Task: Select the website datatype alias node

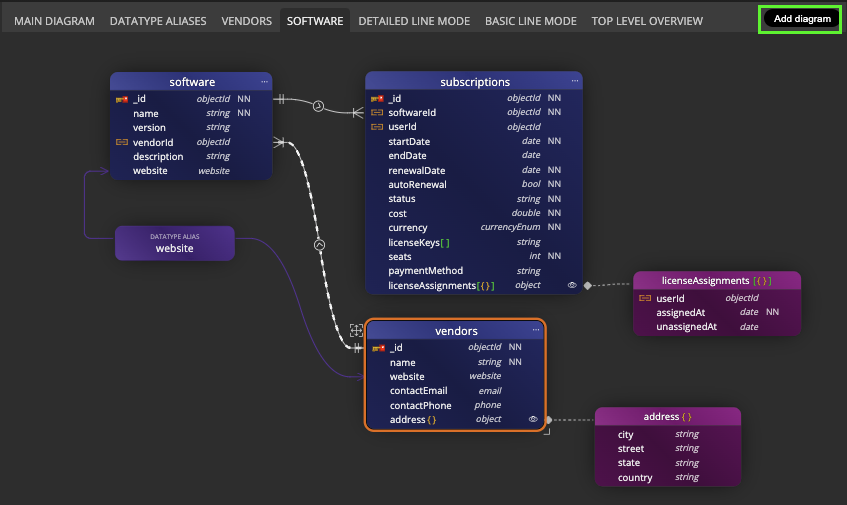Action: [x=175, y=243]
